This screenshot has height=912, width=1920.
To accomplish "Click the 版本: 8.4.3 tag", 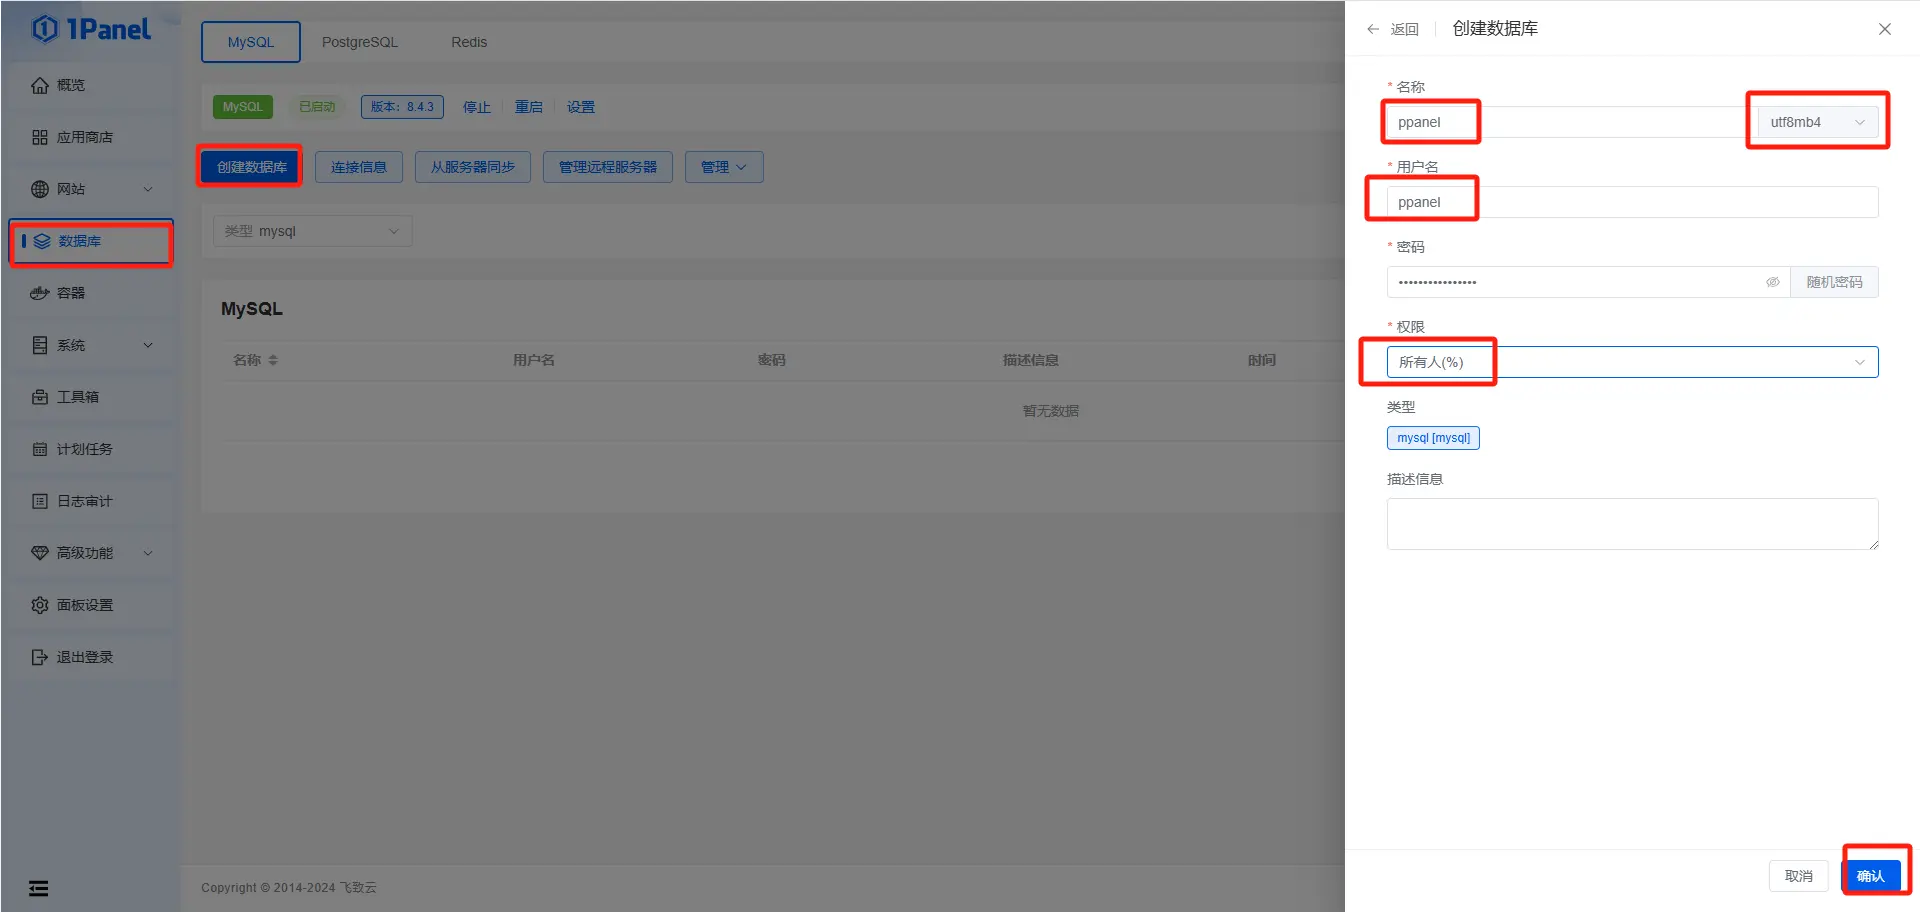I will tap(402, 107).
